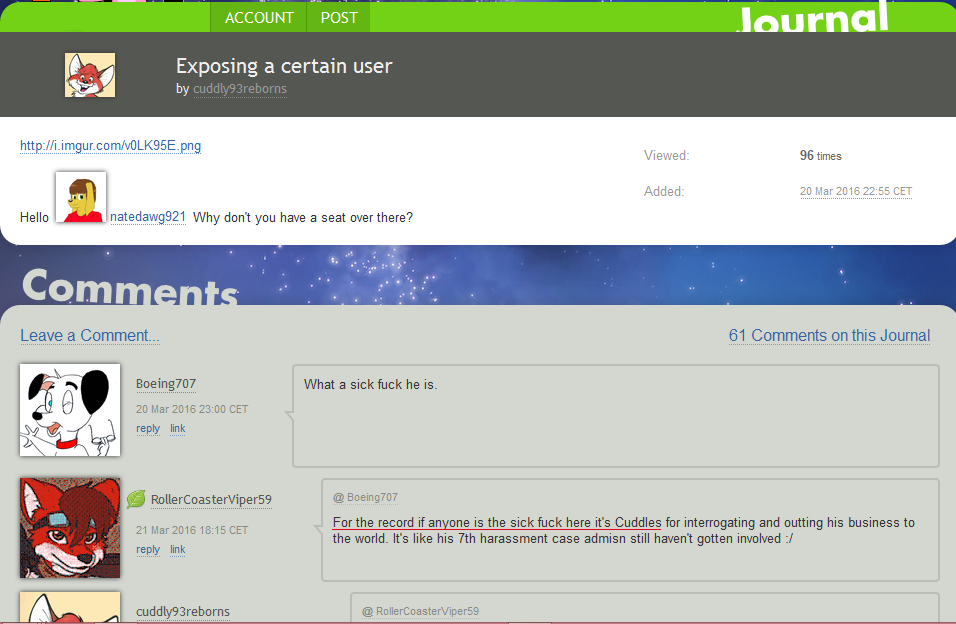Open the imgur link v0LK95E.png
956x624 pixels.
click(110, 146)
